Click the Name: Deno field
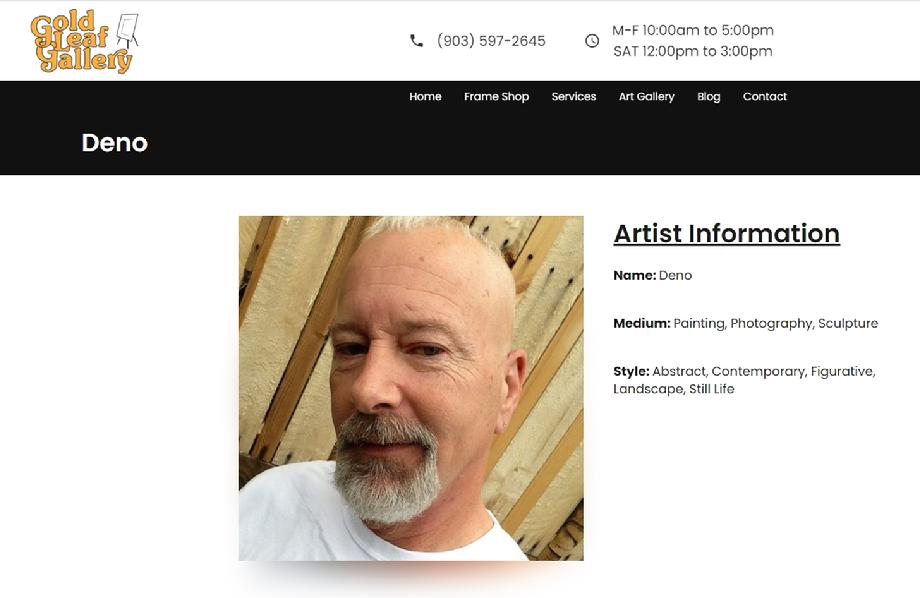Viewport: 920px width, 598px height. coord(652,275)
